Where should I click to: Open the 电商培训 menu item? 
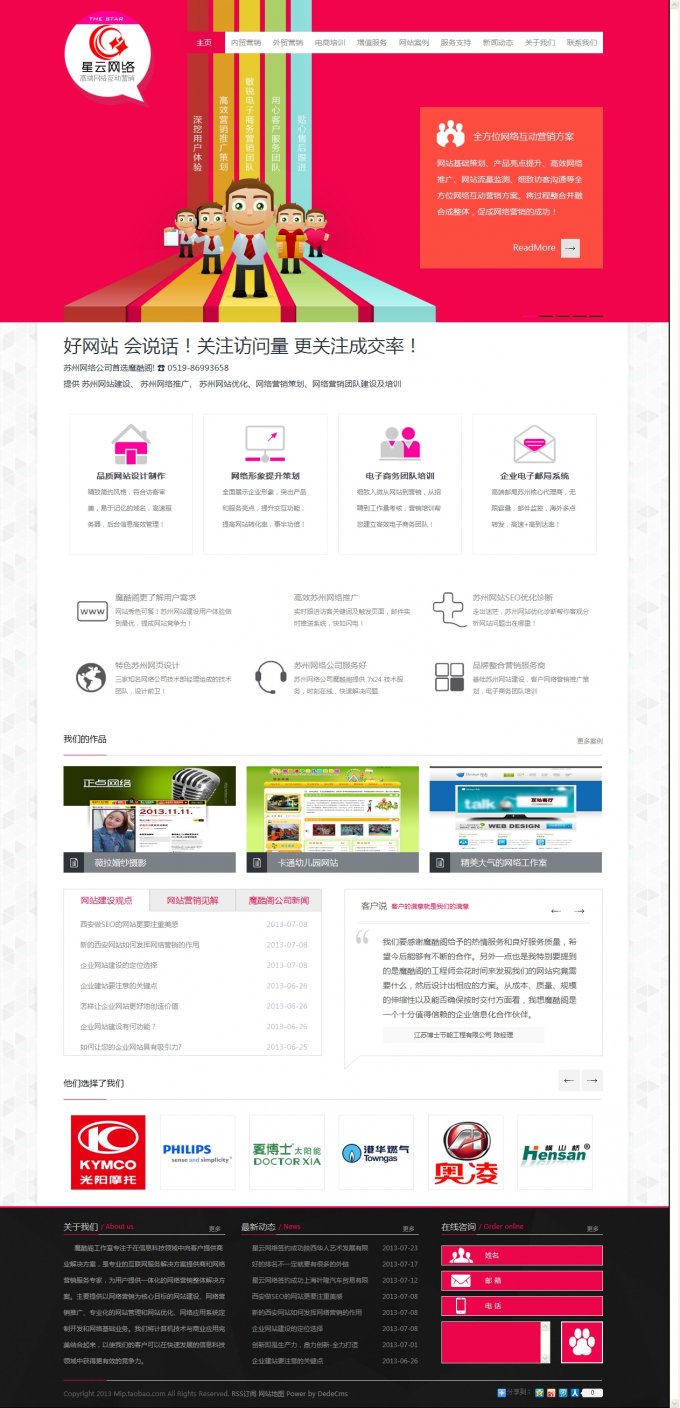[x=330, y=43]
